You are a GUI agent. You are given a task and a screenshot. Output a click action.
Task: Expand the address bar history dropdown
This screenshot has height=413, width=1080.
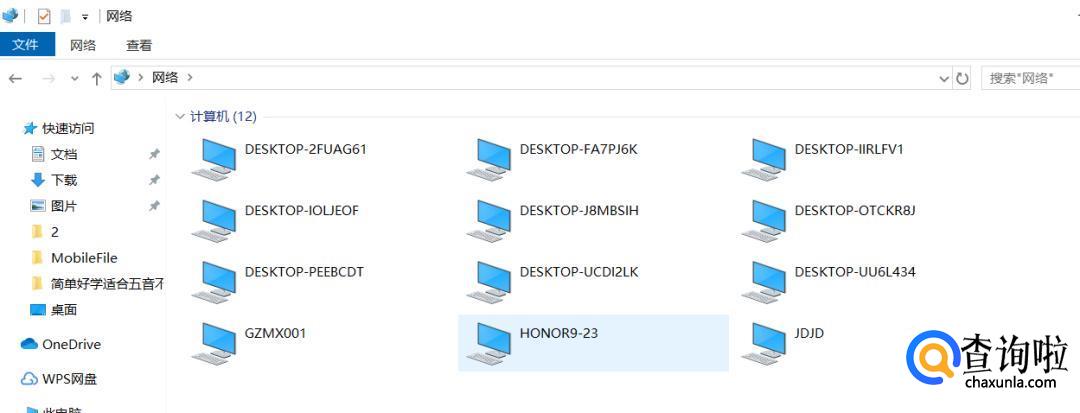[944, 78]
